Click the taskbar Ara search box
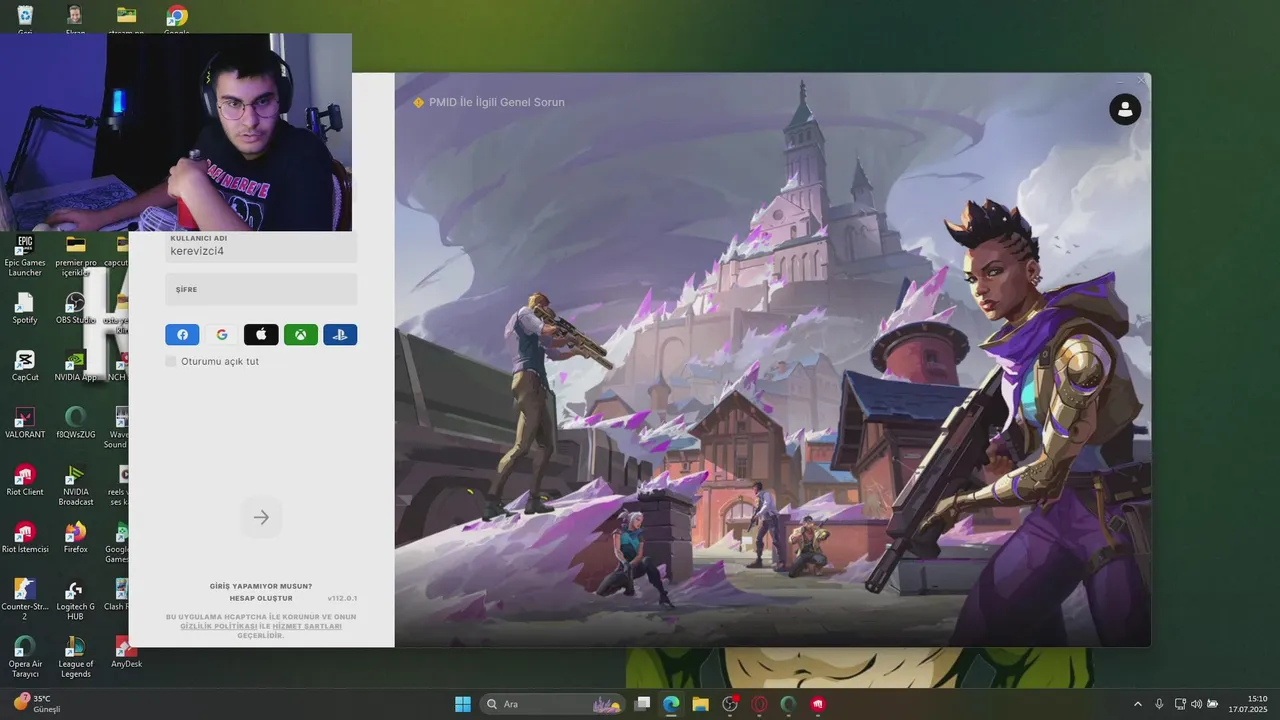1280x720 pixels. click(553, 704)
